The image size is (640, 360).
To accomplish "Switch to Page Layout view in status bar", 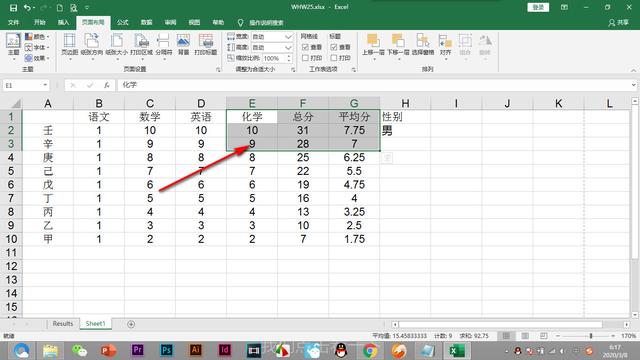I will (x=525, y=336).
